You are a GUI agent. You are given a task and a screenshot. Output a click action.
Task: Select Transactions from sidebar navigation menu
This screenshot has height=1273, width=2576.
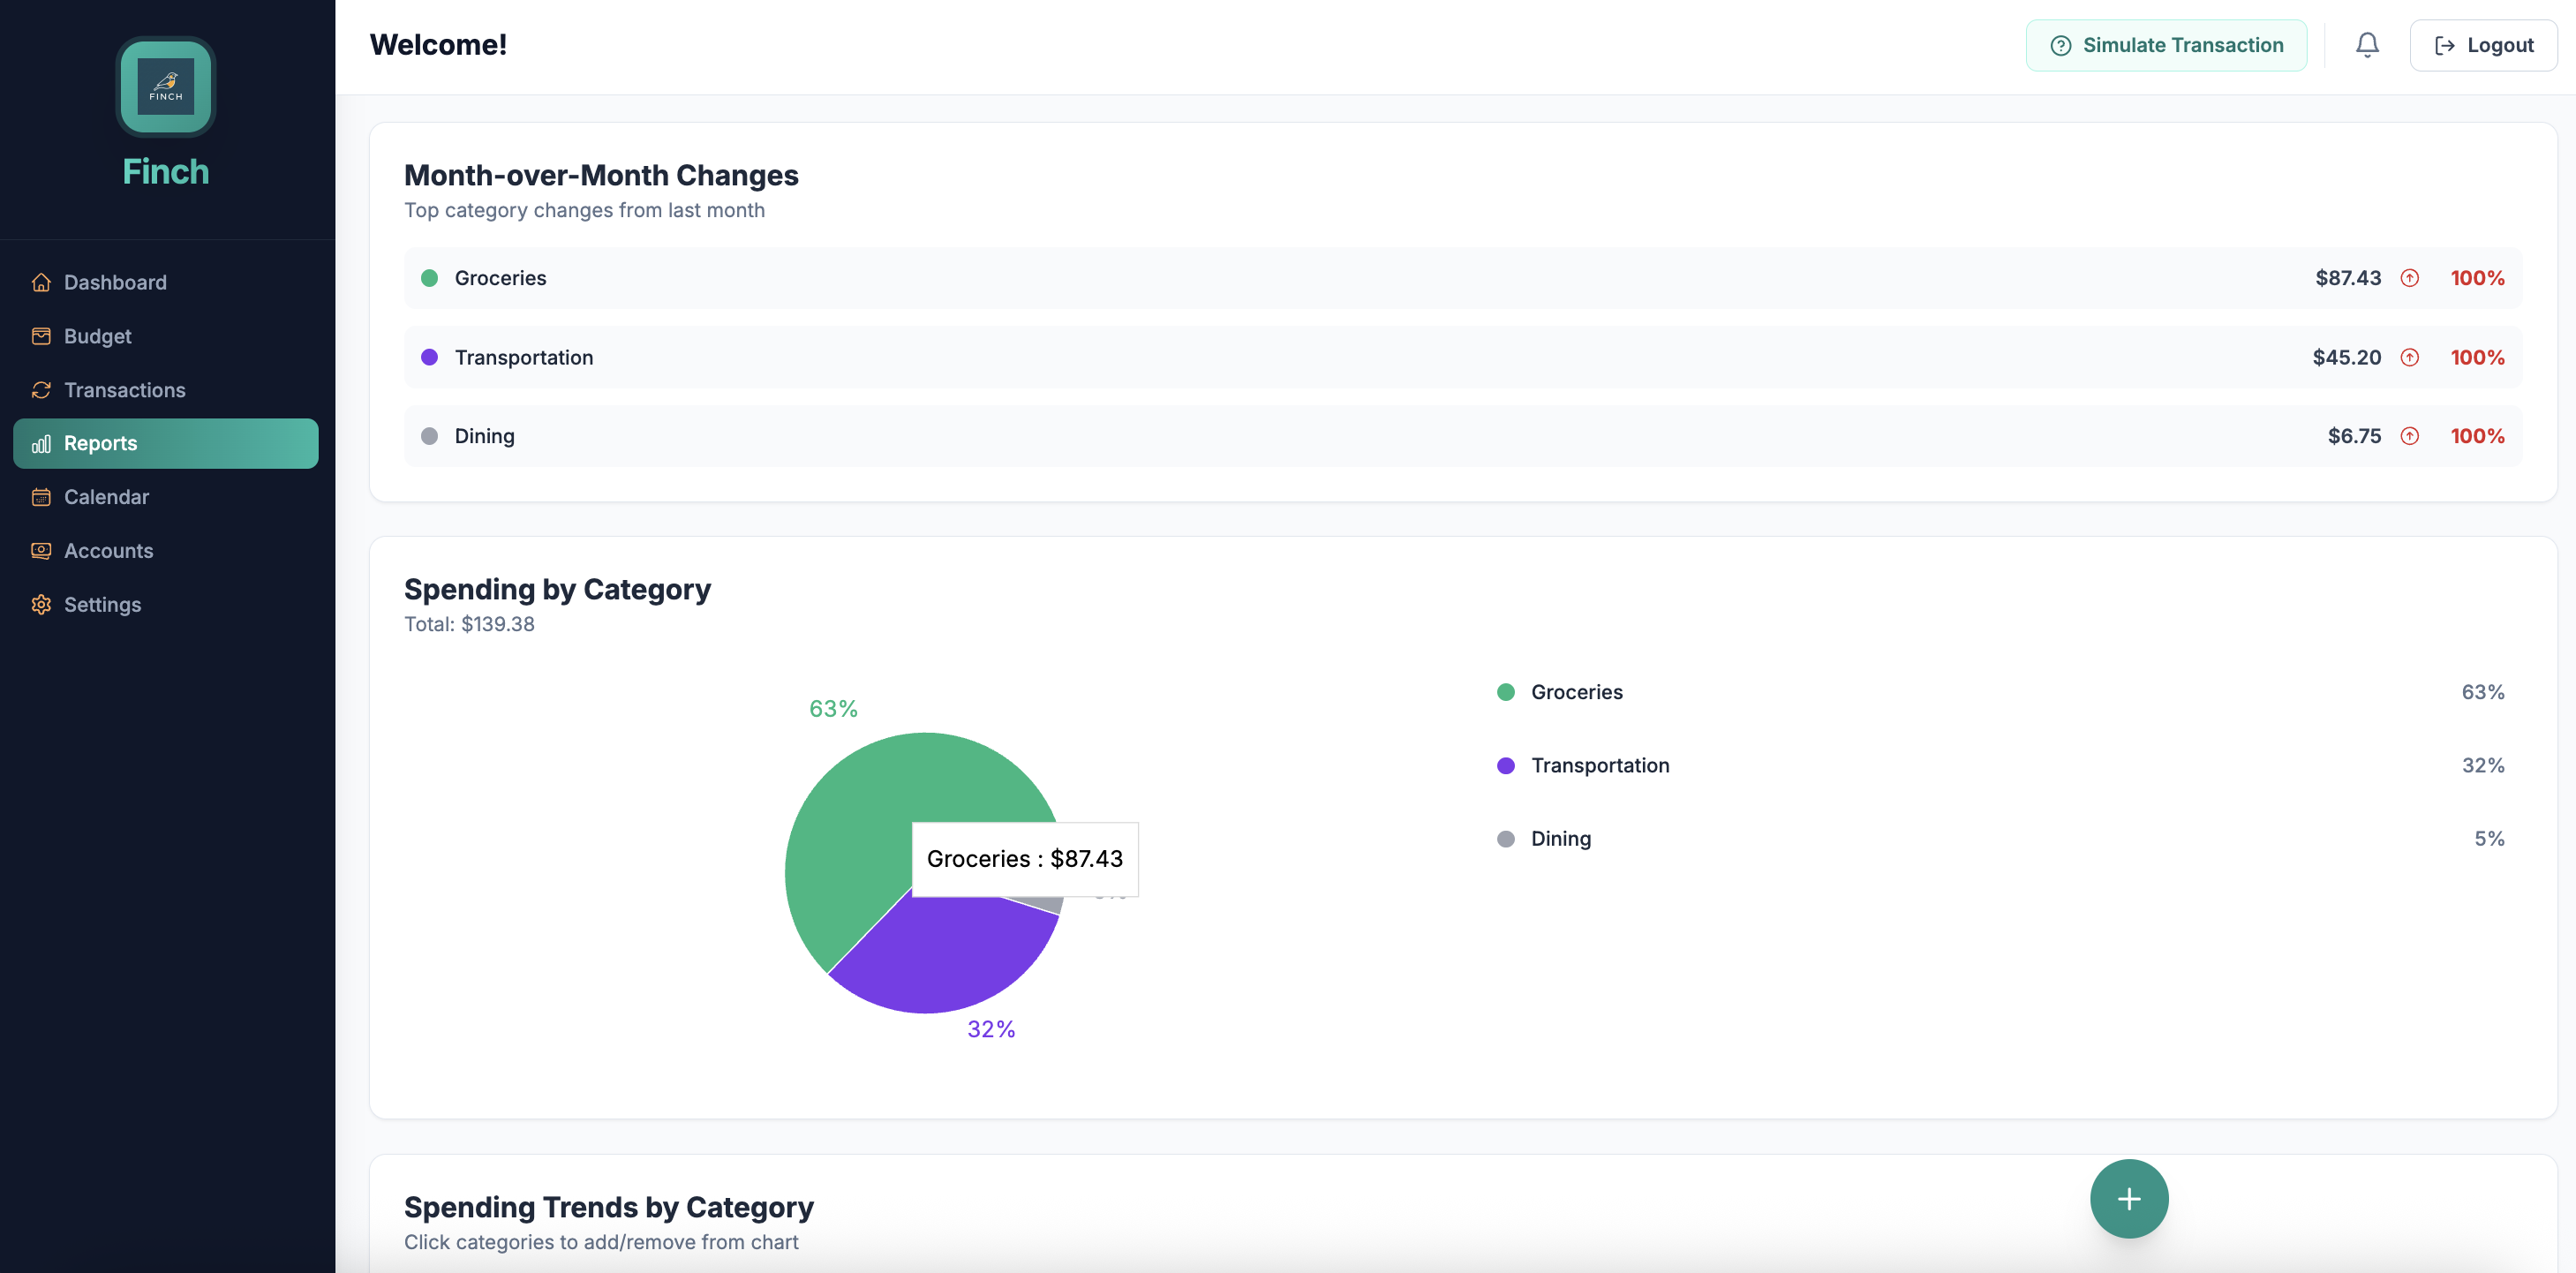pos(123,390)
